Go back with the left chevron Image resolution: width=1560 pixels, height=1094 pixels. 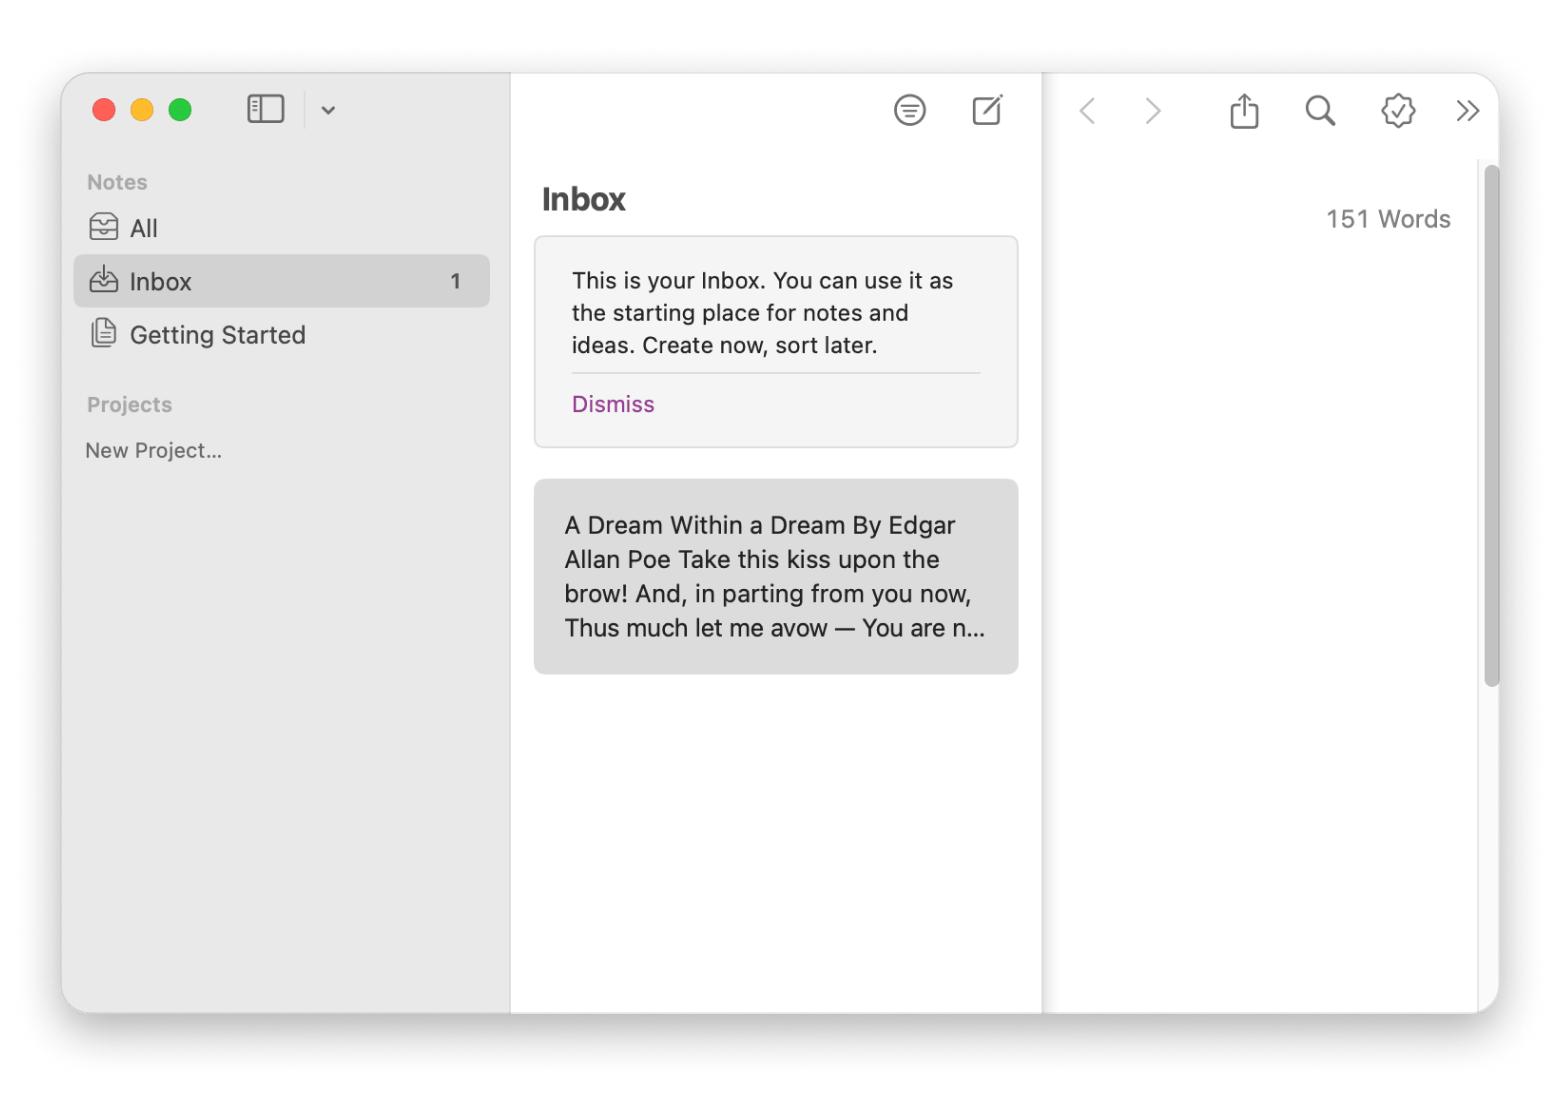tap(1088, 110)
